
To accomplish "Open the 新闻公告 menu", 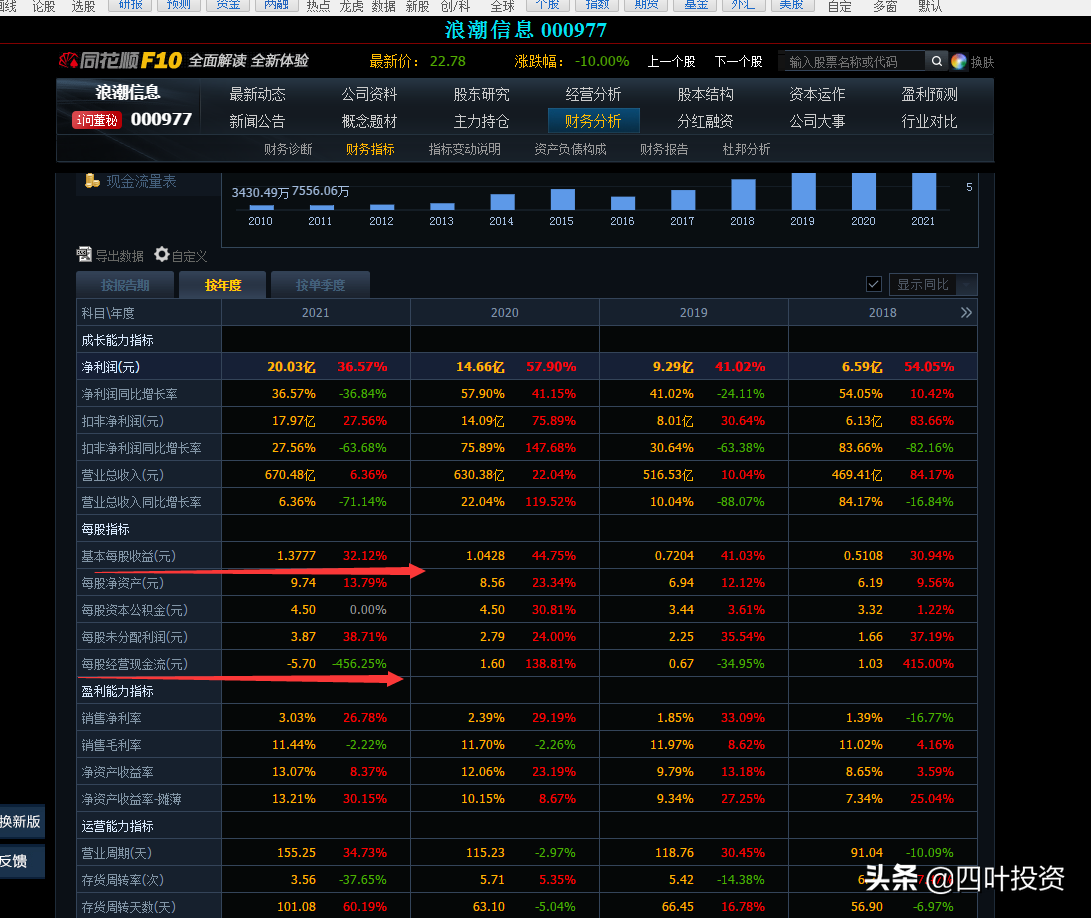I will (257, 121).
